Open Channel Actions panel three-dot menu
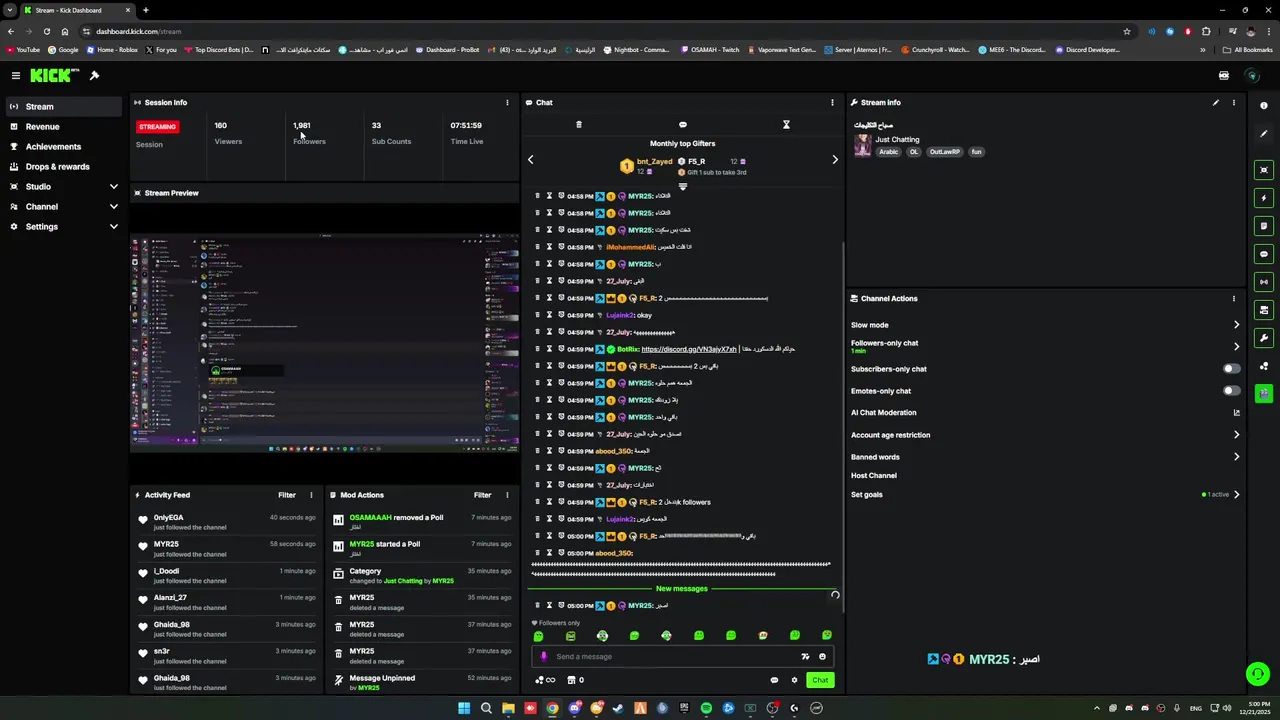Screen dimensions: 1280x720 1233,298
